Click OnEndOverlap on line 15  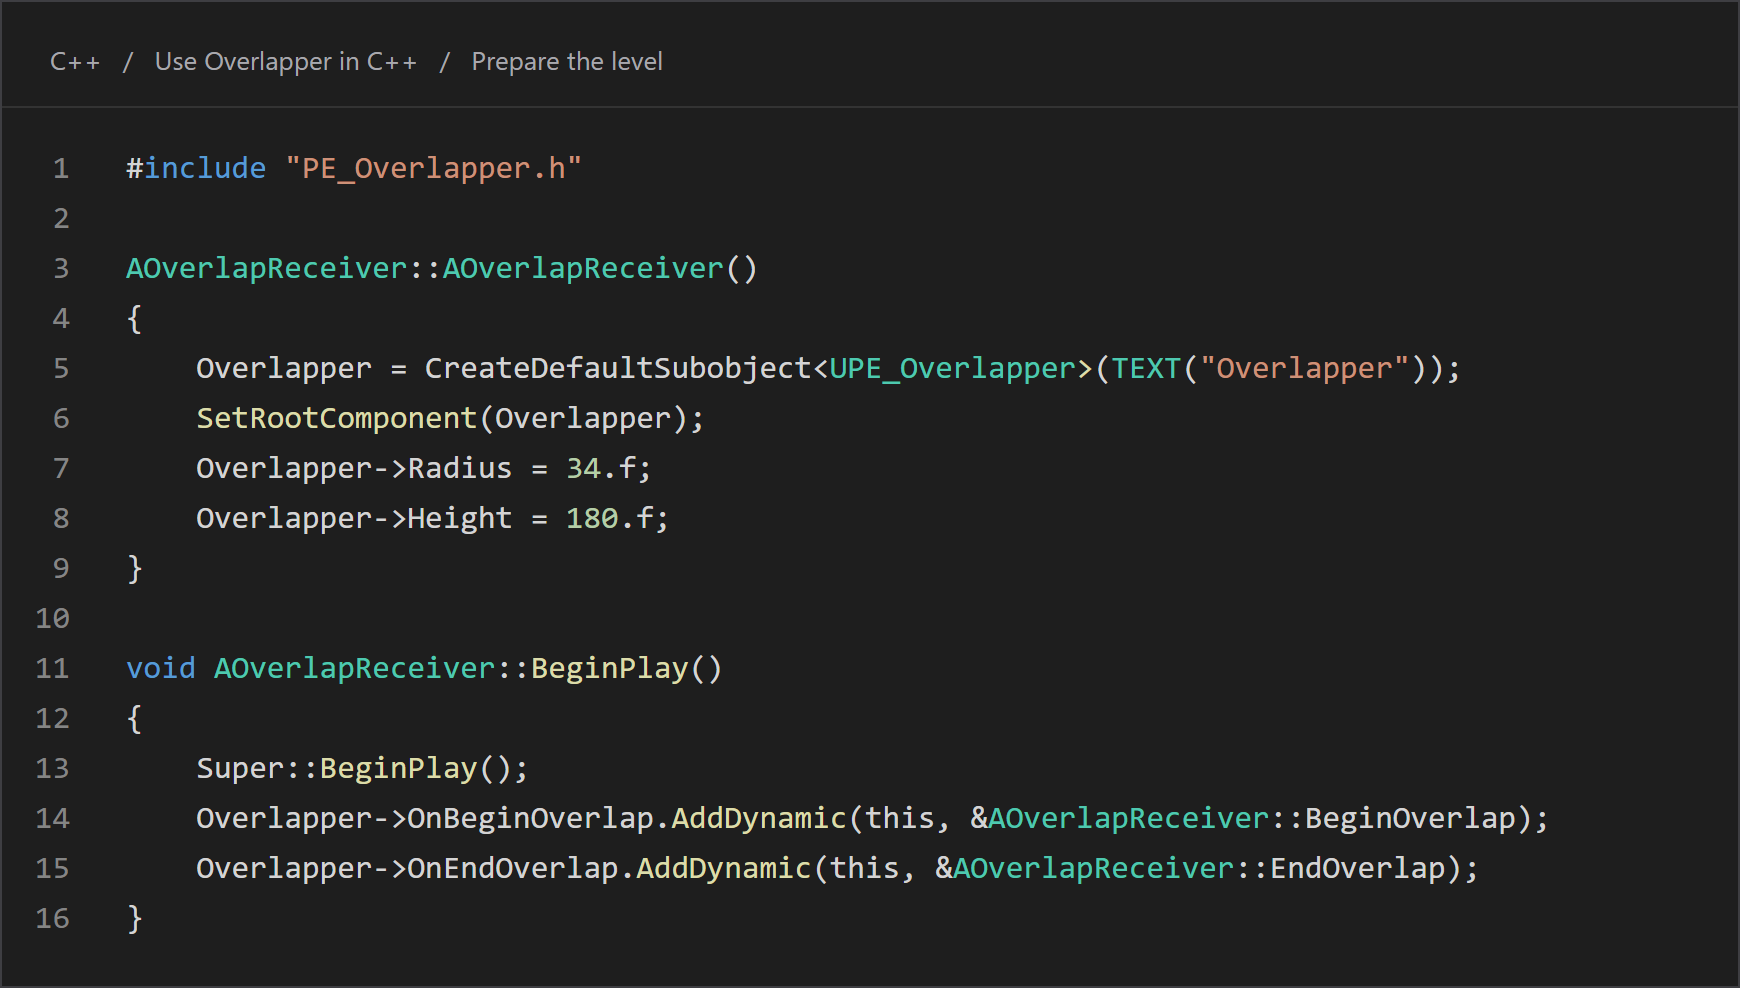513,868
